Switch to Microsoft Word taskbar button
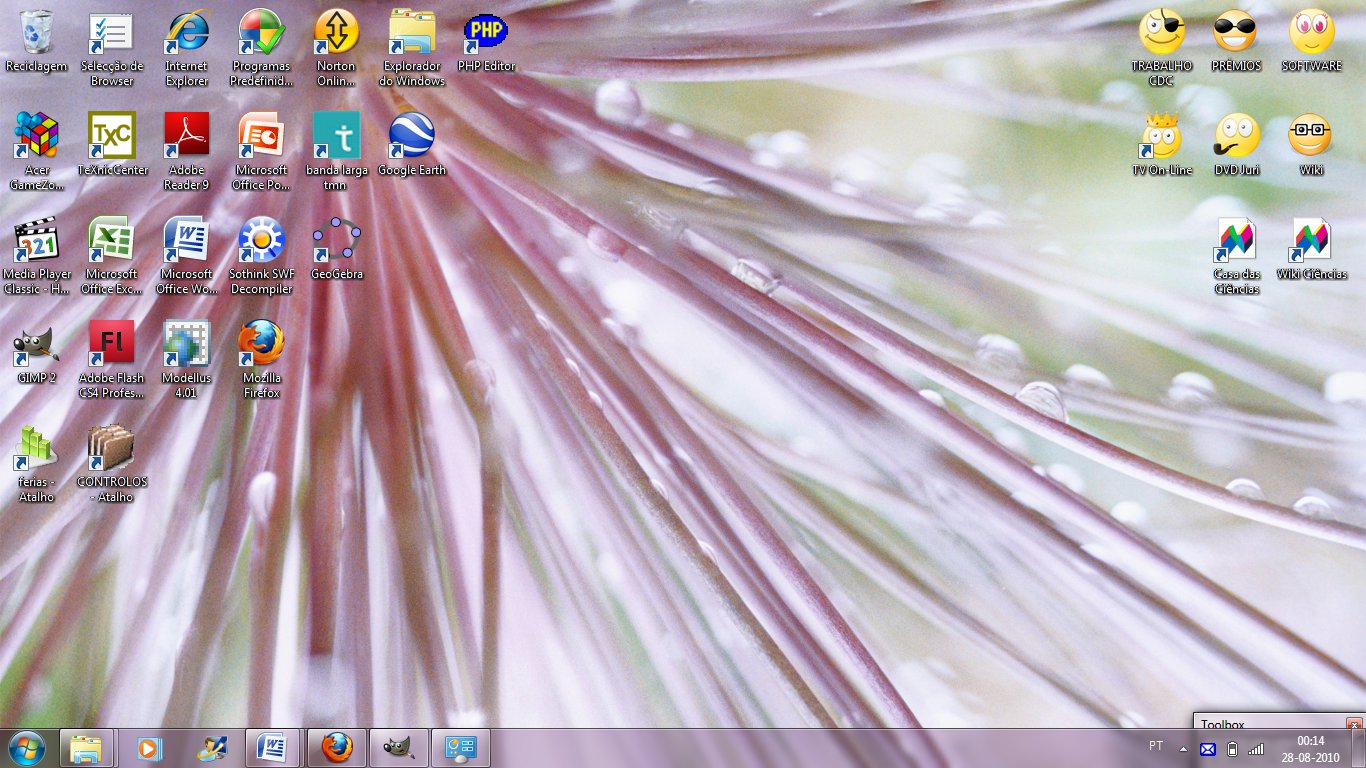The height and width of the screenshot is (768, 1366). pyautogui.click(x=272, y=748)
